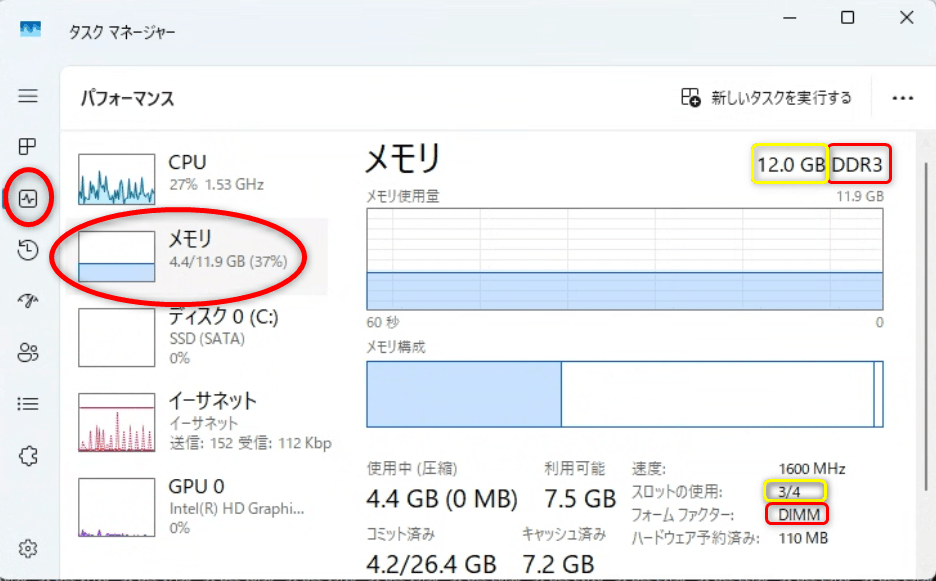Select the Performance page icon
The width and height of the screenshot is (936, 581).
pos(28,198)
